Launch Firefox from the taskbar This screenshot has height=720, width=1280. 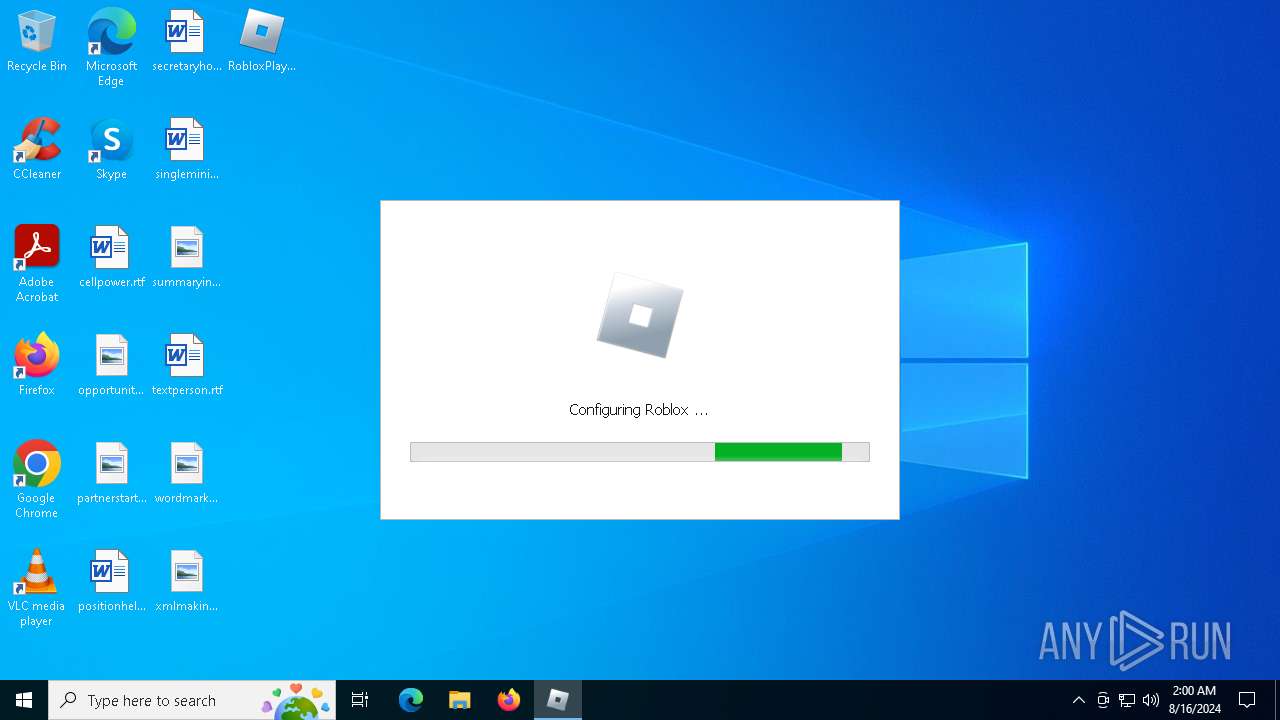[509, 700]
